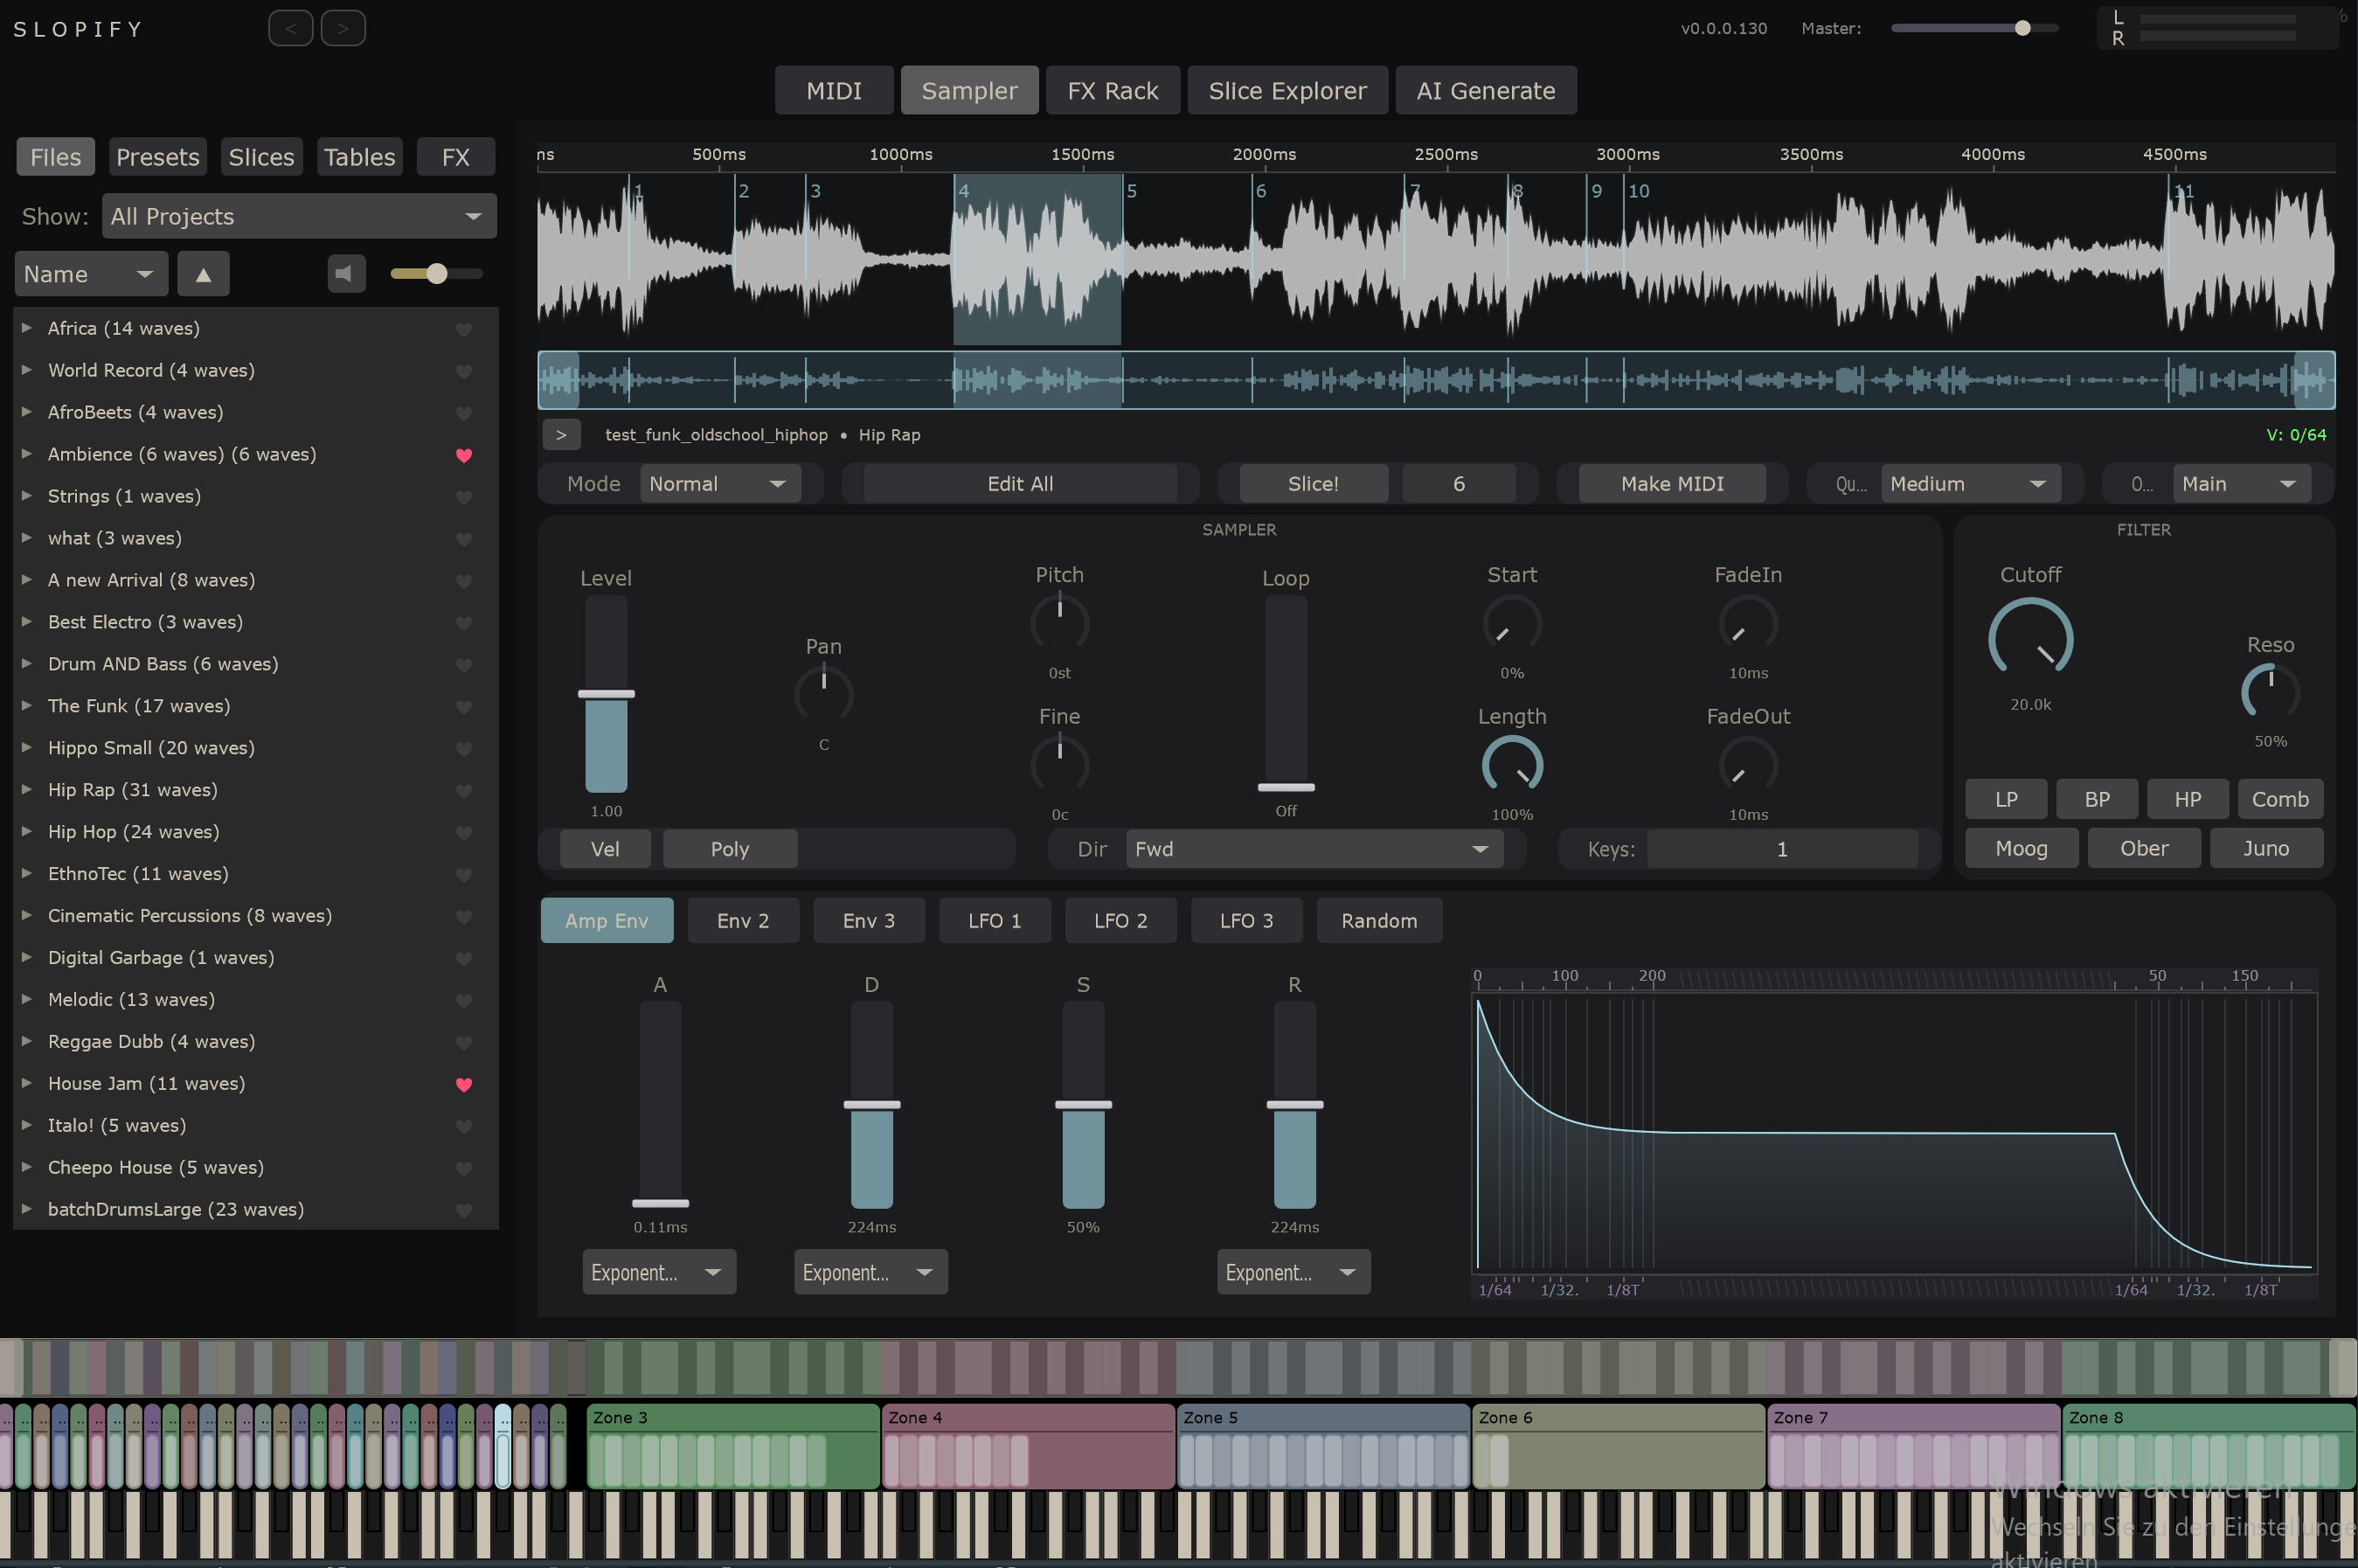Adjust the Master volume slider
This screenshot has width=2358, height=1568.
click(x=2022, y=28)
